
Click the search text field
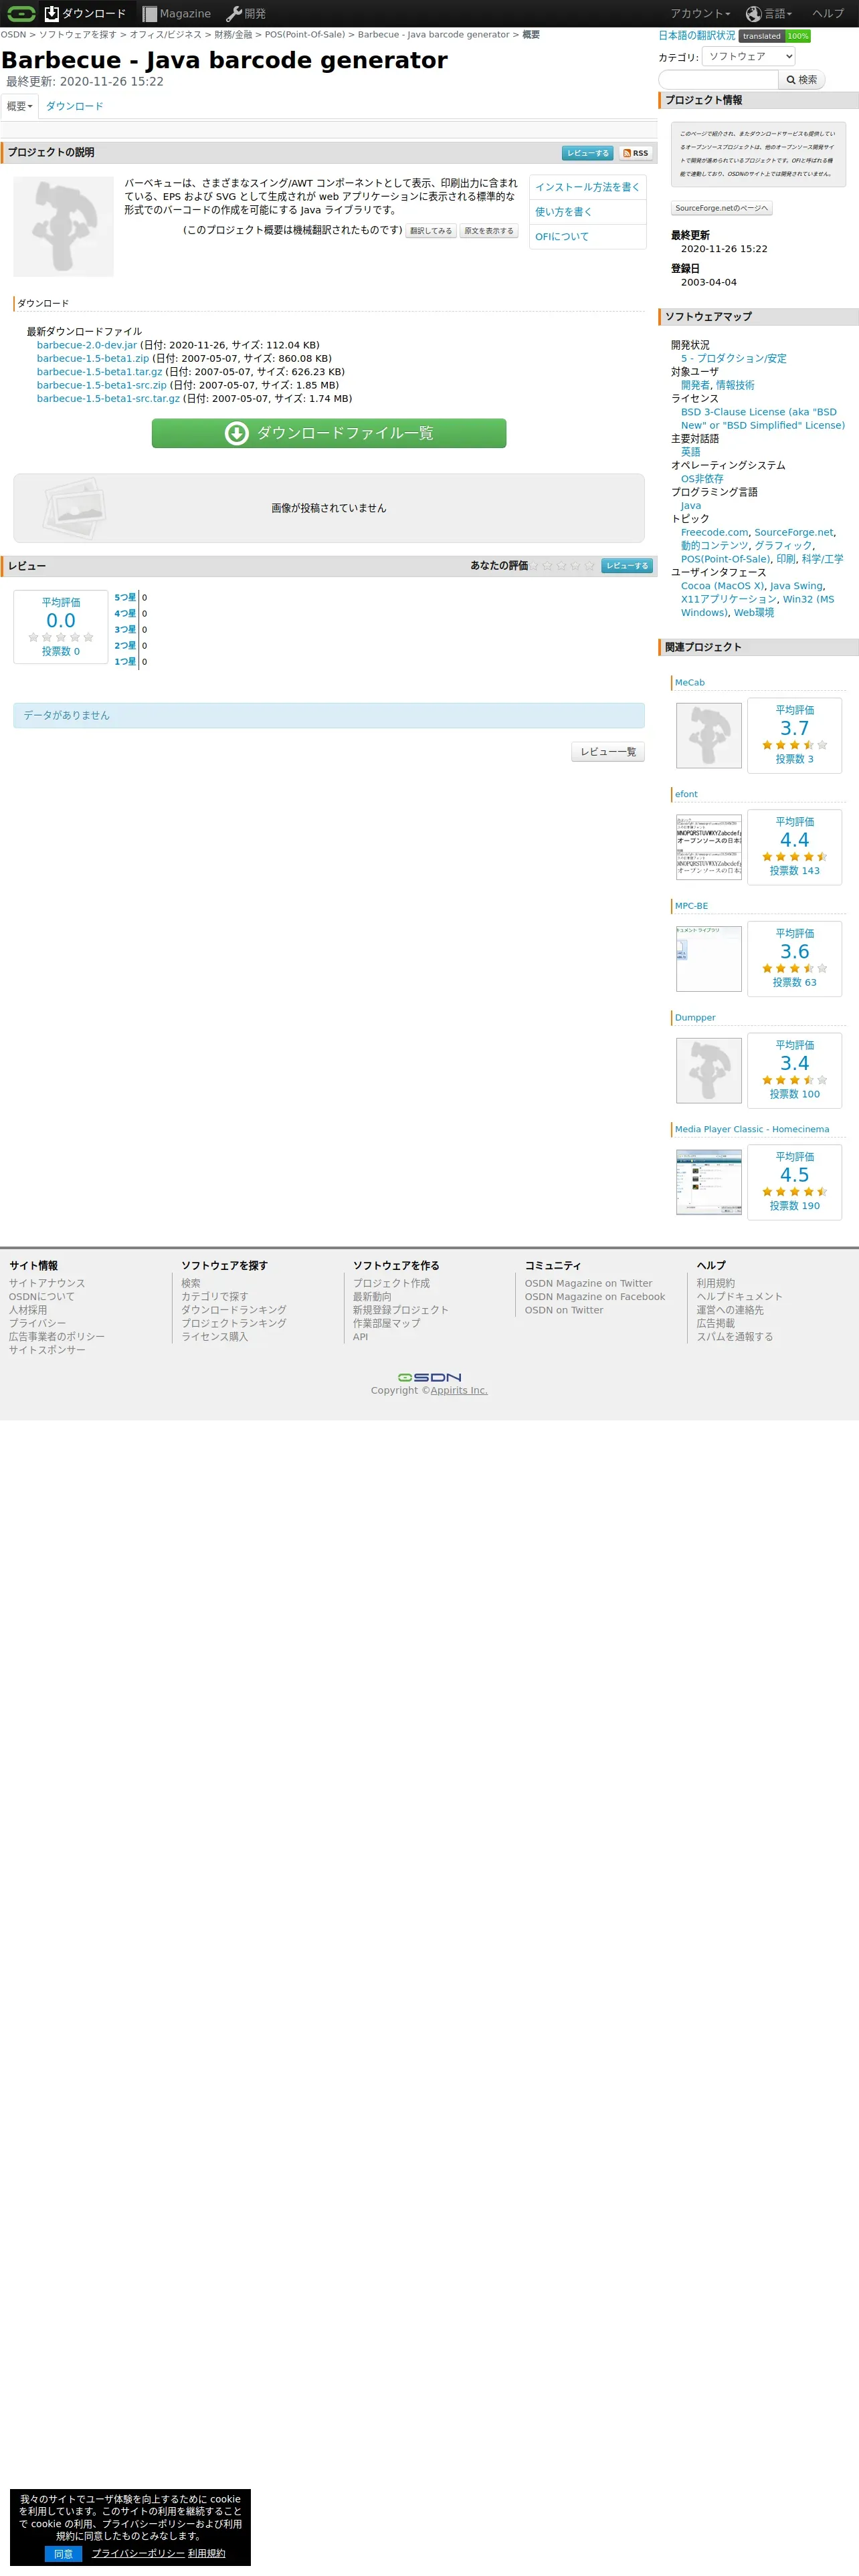pyautogui.click(x=718, y=80)
